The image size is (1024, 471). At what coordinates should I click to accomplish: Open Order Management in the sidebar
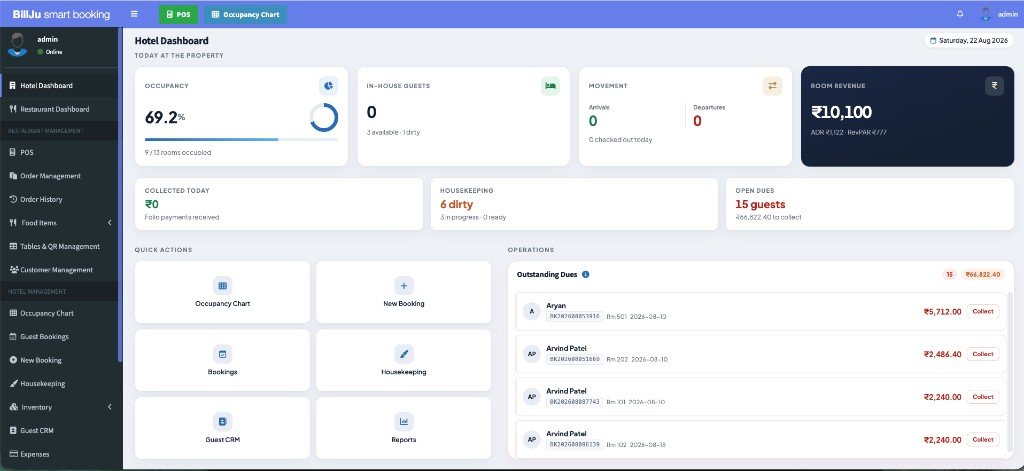[60, 176]
